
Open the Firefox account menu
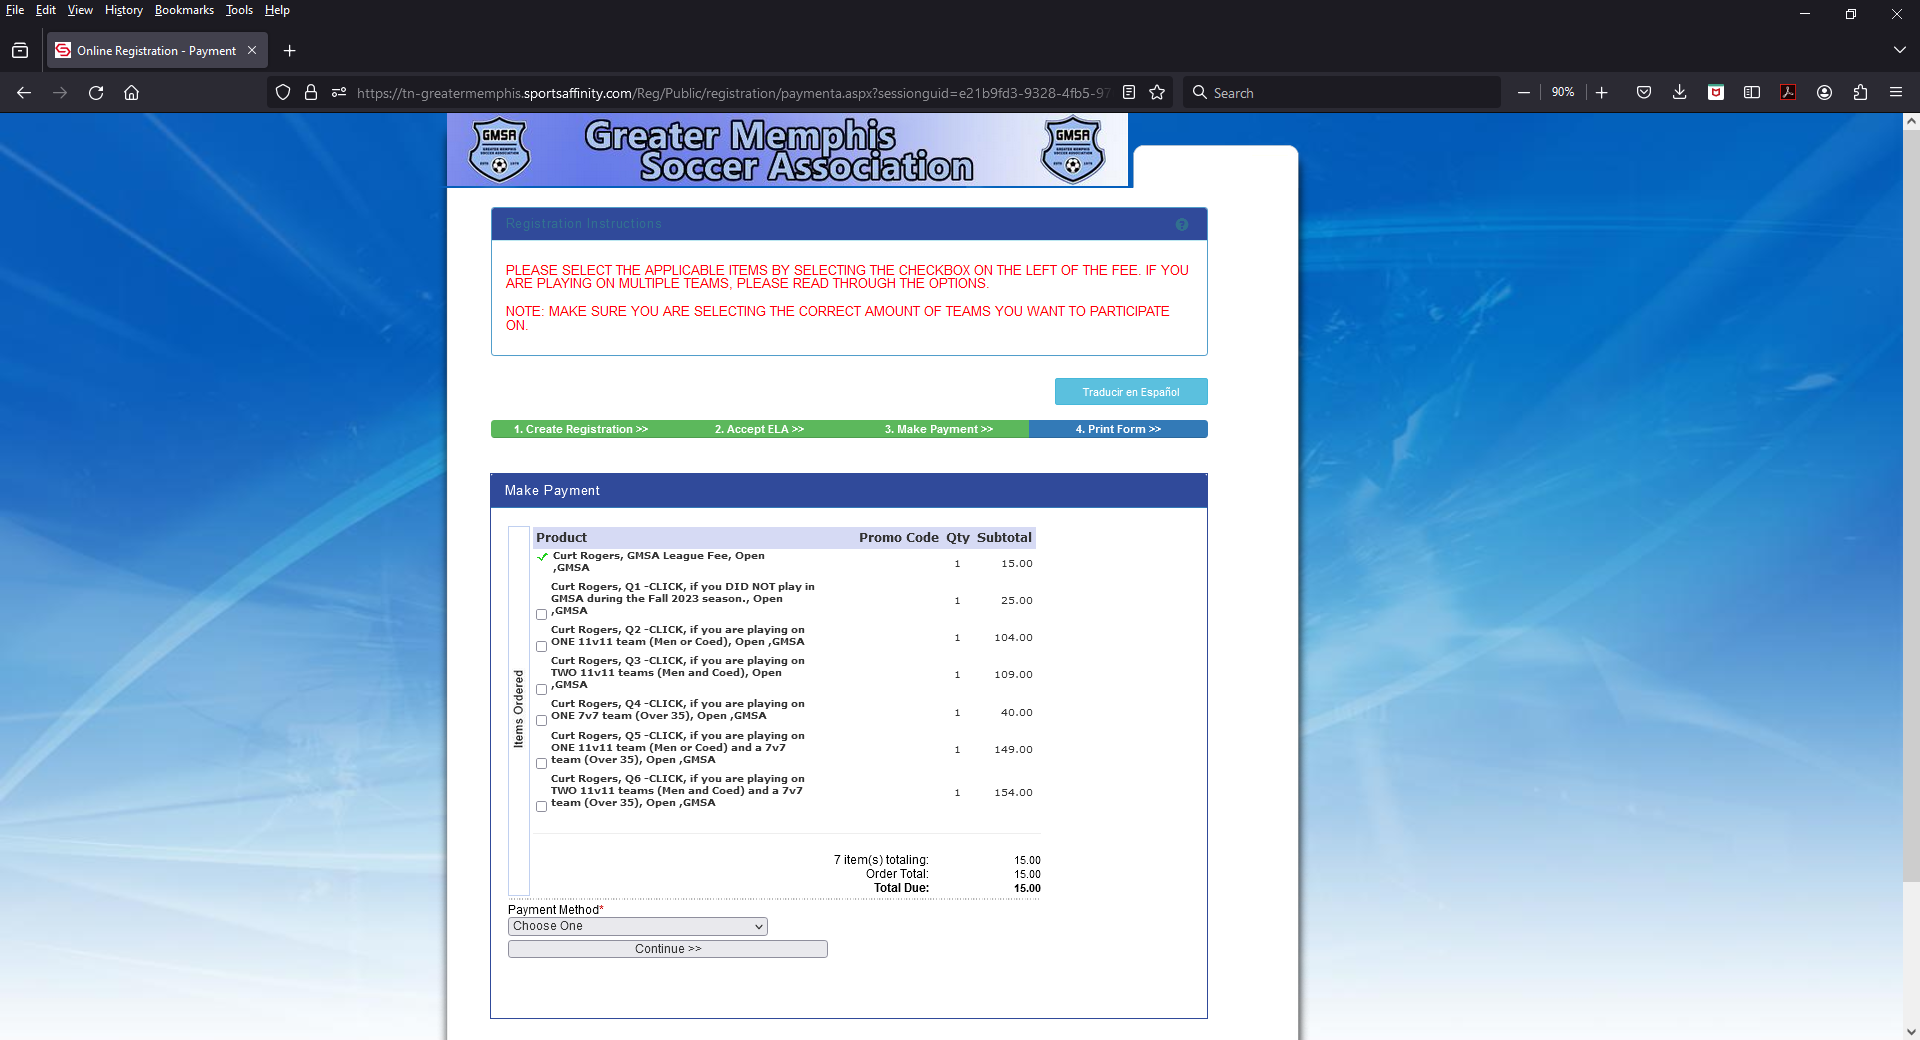tap(1824, 93)
